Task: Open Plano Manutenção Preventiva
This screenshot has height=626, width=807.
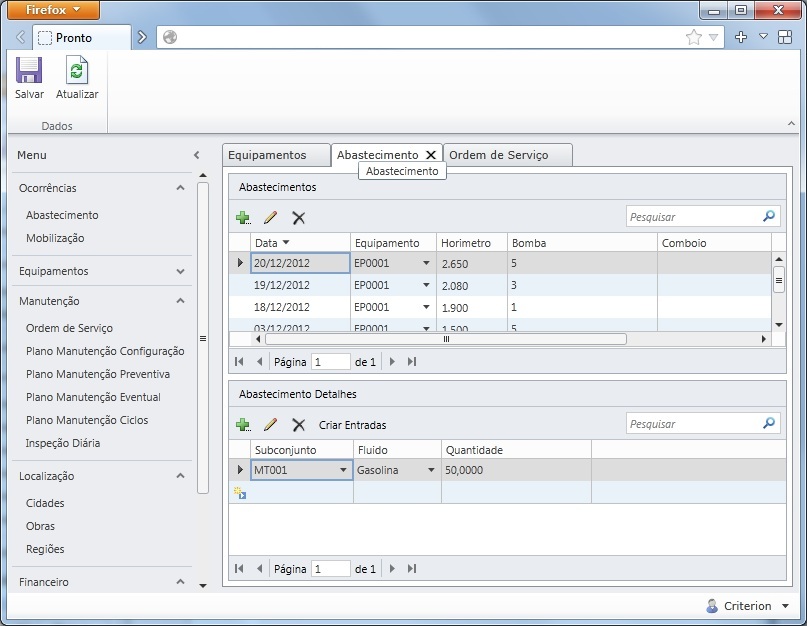Action: tap(98, 374)
